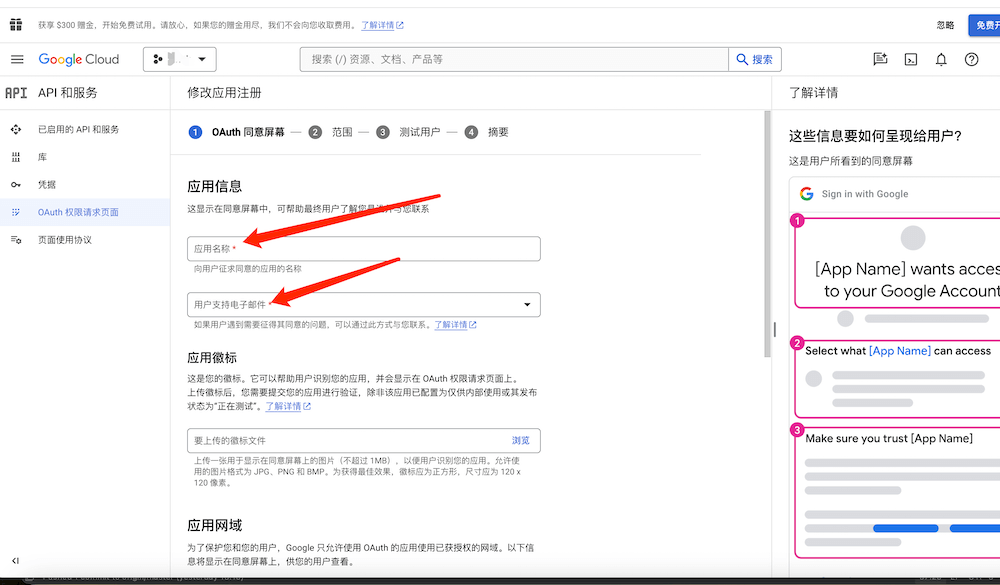Open the help question mark icon
1000x585 pixels.
pos(971,59)
